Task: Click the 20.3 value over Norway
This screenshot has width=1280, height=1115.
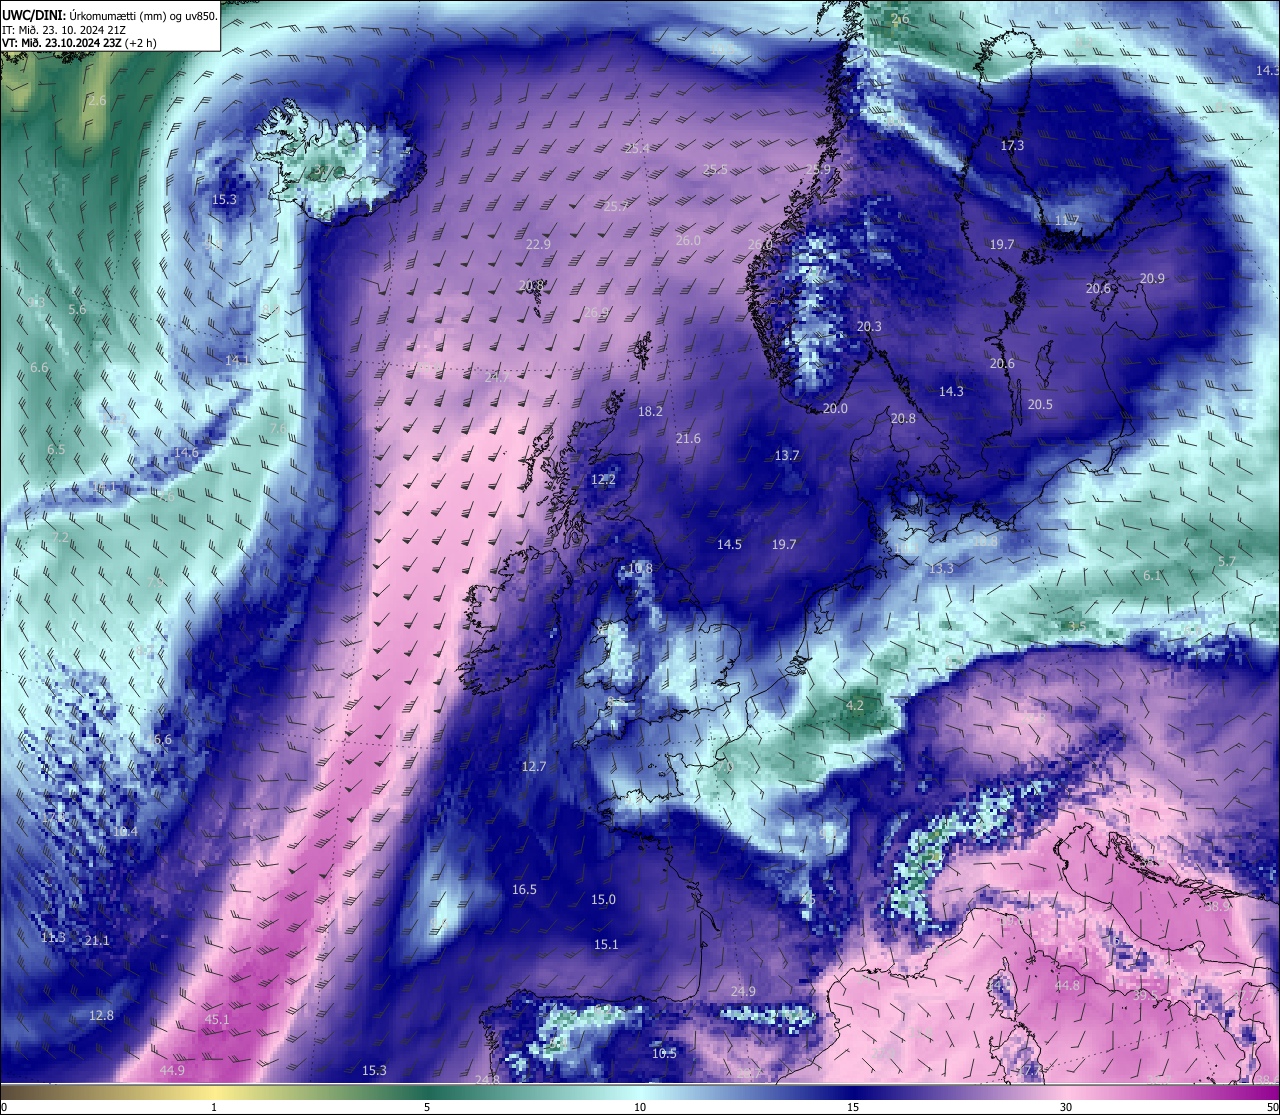Action: (x=869, y=327)
